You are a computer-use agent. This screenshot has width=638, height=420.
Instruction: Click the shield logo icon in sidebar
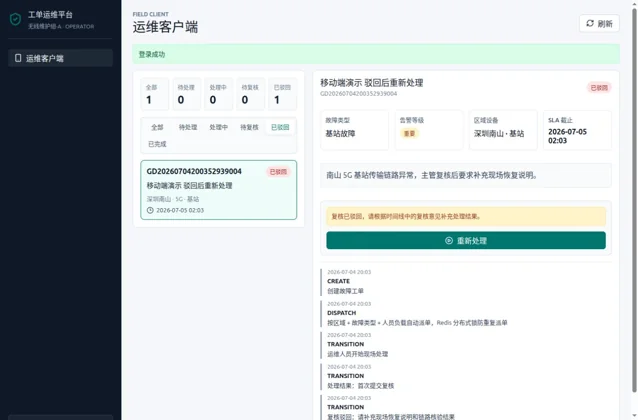pos(15,19)
